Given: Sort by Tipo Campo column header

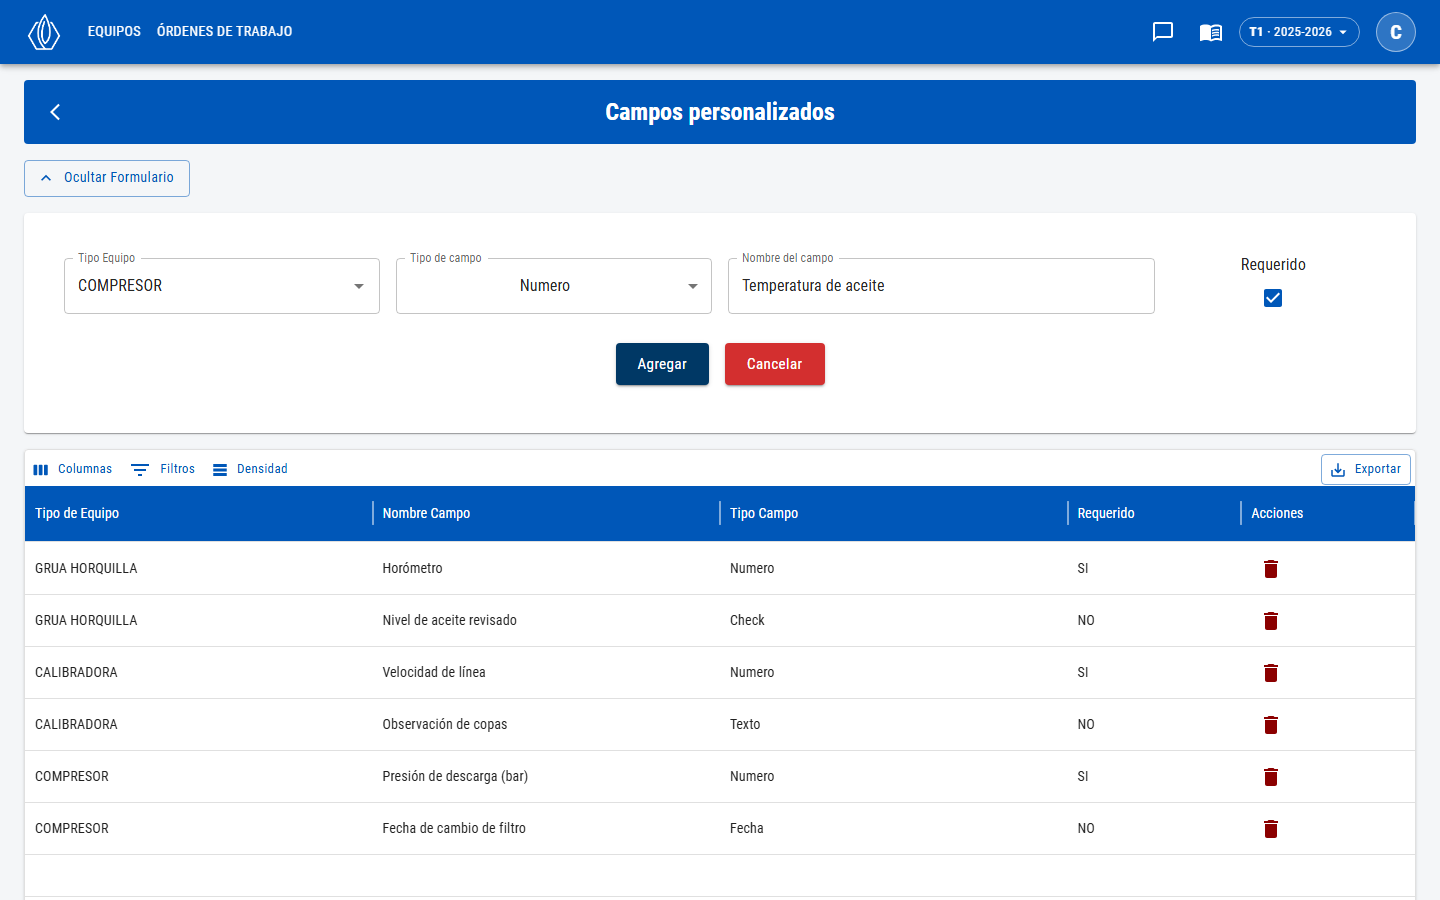Looking at the screenshot, I should [894, 513].
